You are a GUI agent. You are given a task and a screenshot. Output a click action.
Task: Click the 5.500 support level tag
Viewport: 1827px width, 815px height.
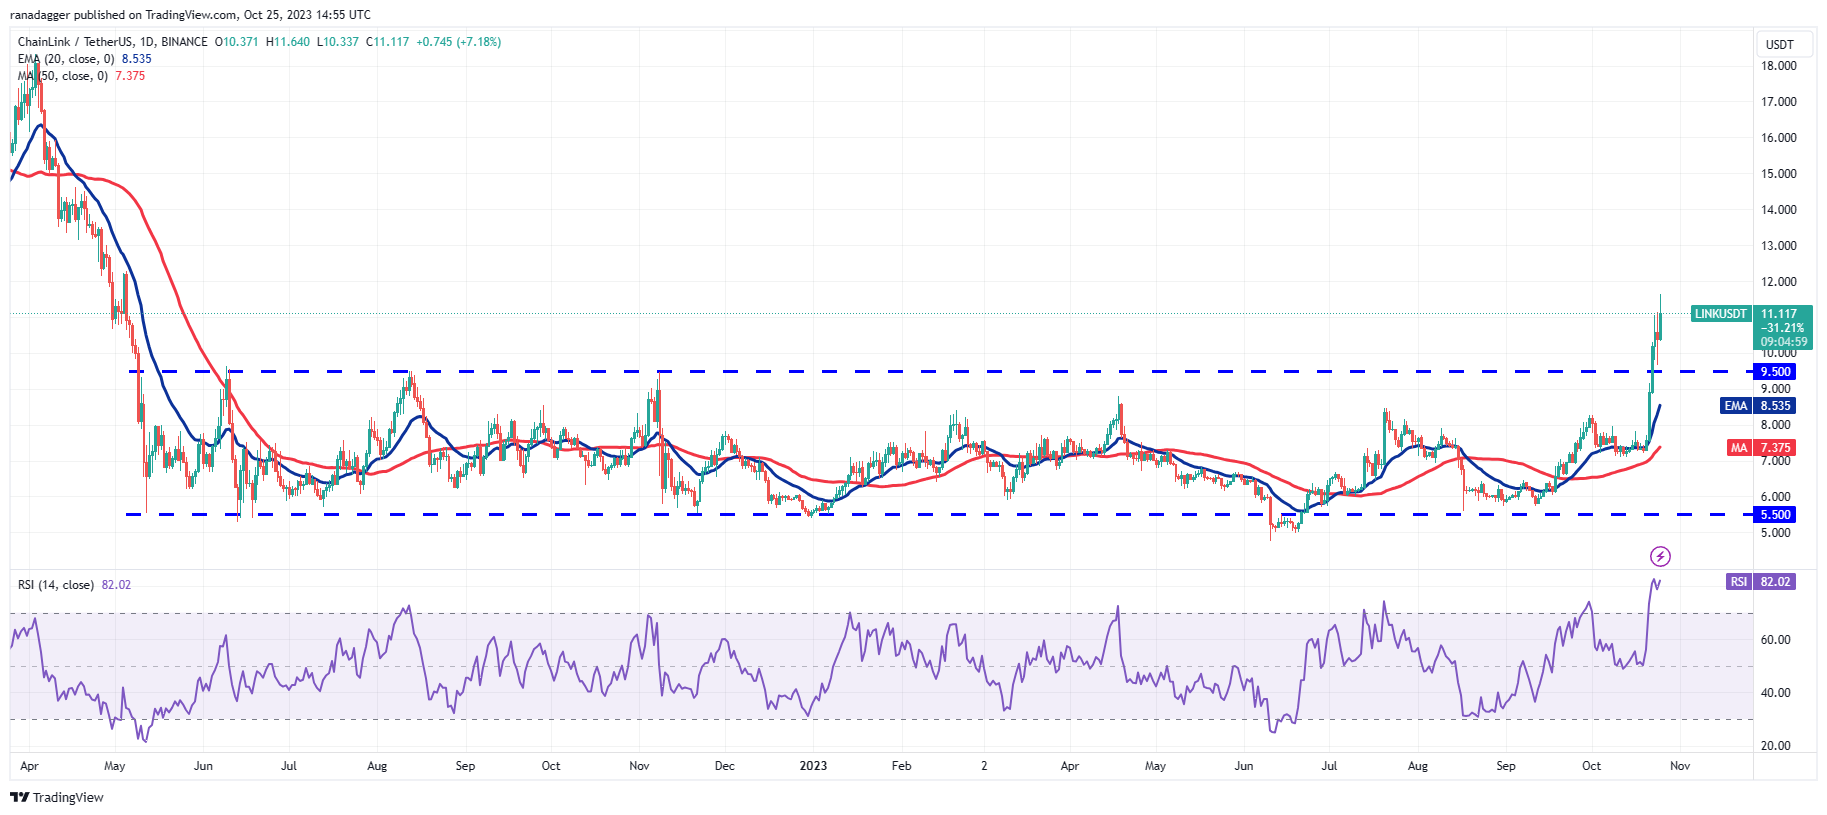tap(1775, 515)
